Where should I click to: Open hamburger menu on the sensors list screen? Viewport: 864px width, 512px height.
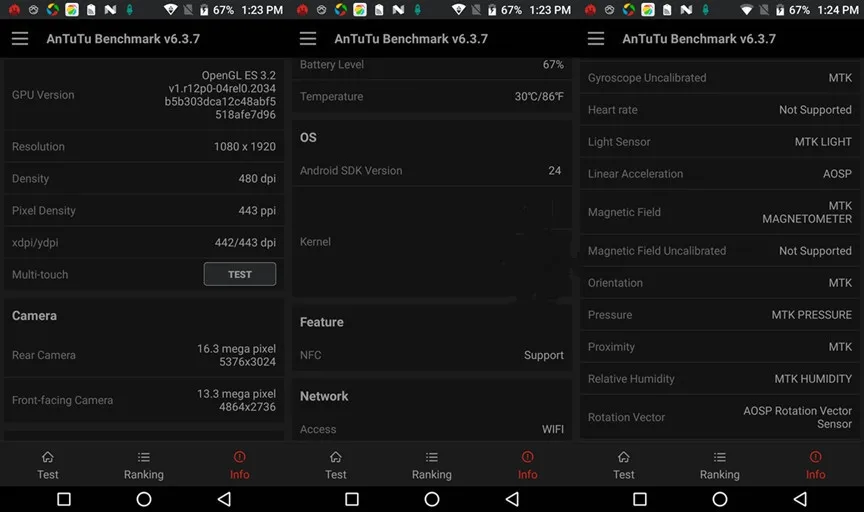click(596, 39)
